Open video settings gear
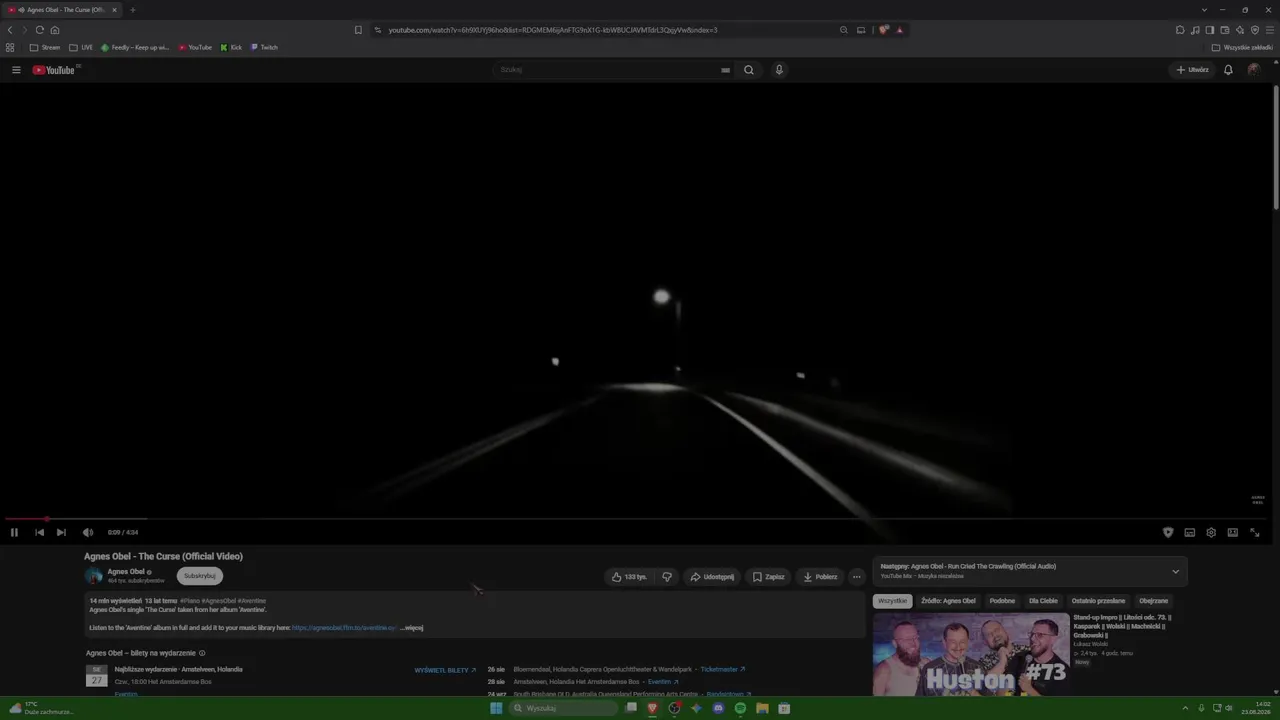1280x720 pixels. 1211,533
